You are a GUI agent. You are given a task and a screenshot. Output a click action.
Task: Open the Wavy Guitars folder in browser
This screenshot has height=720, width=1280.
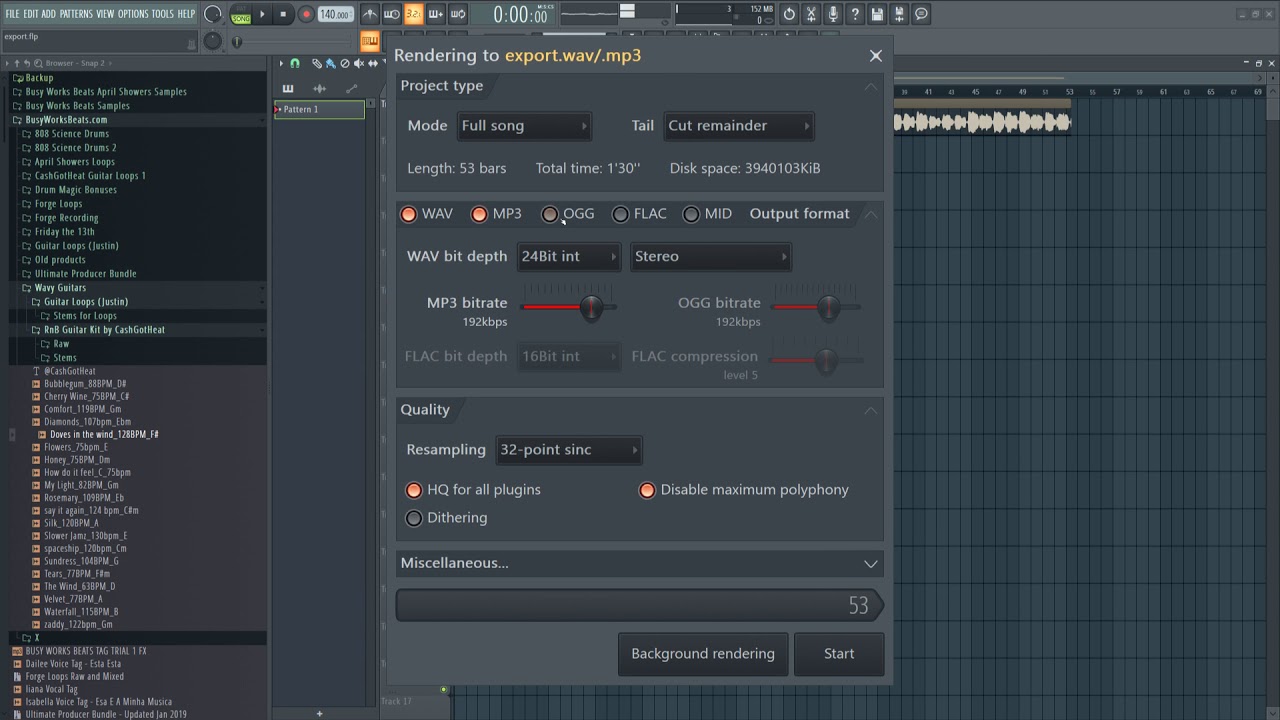pyautogui.click(x=60, y=288)
